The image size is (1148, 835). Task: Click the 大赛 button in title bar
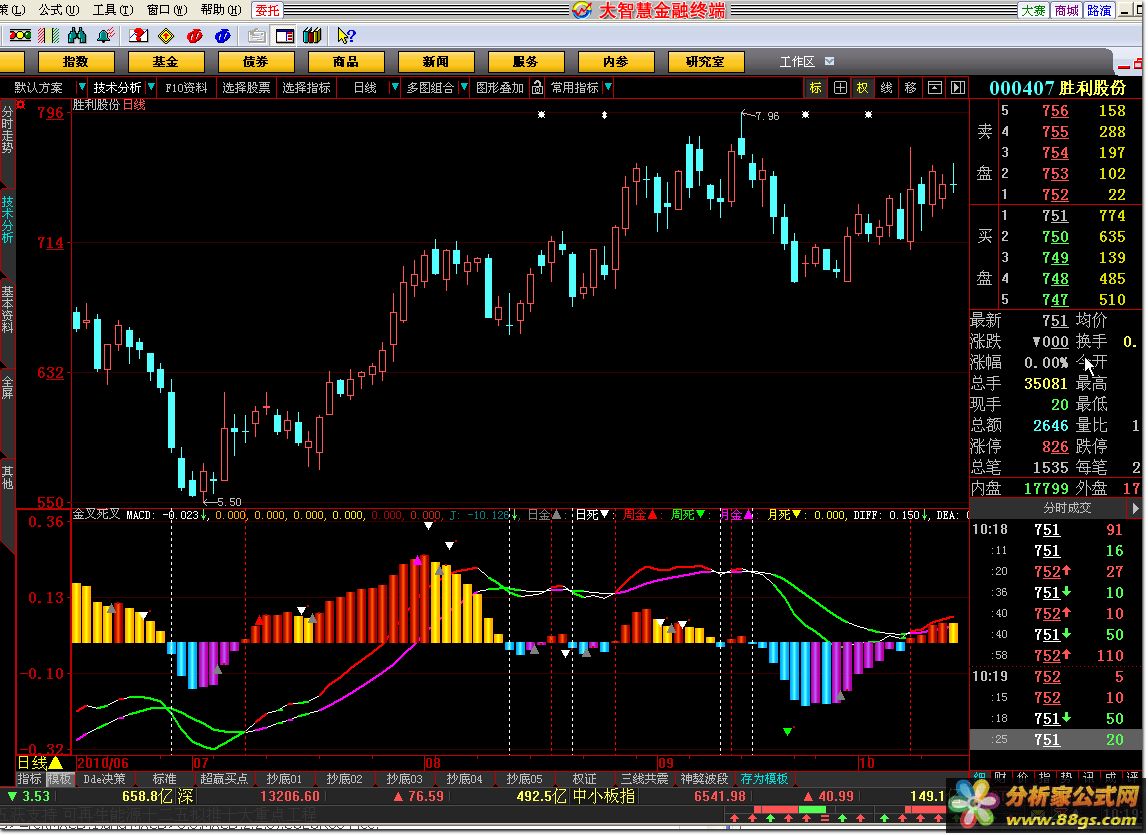click(1033, 10)
